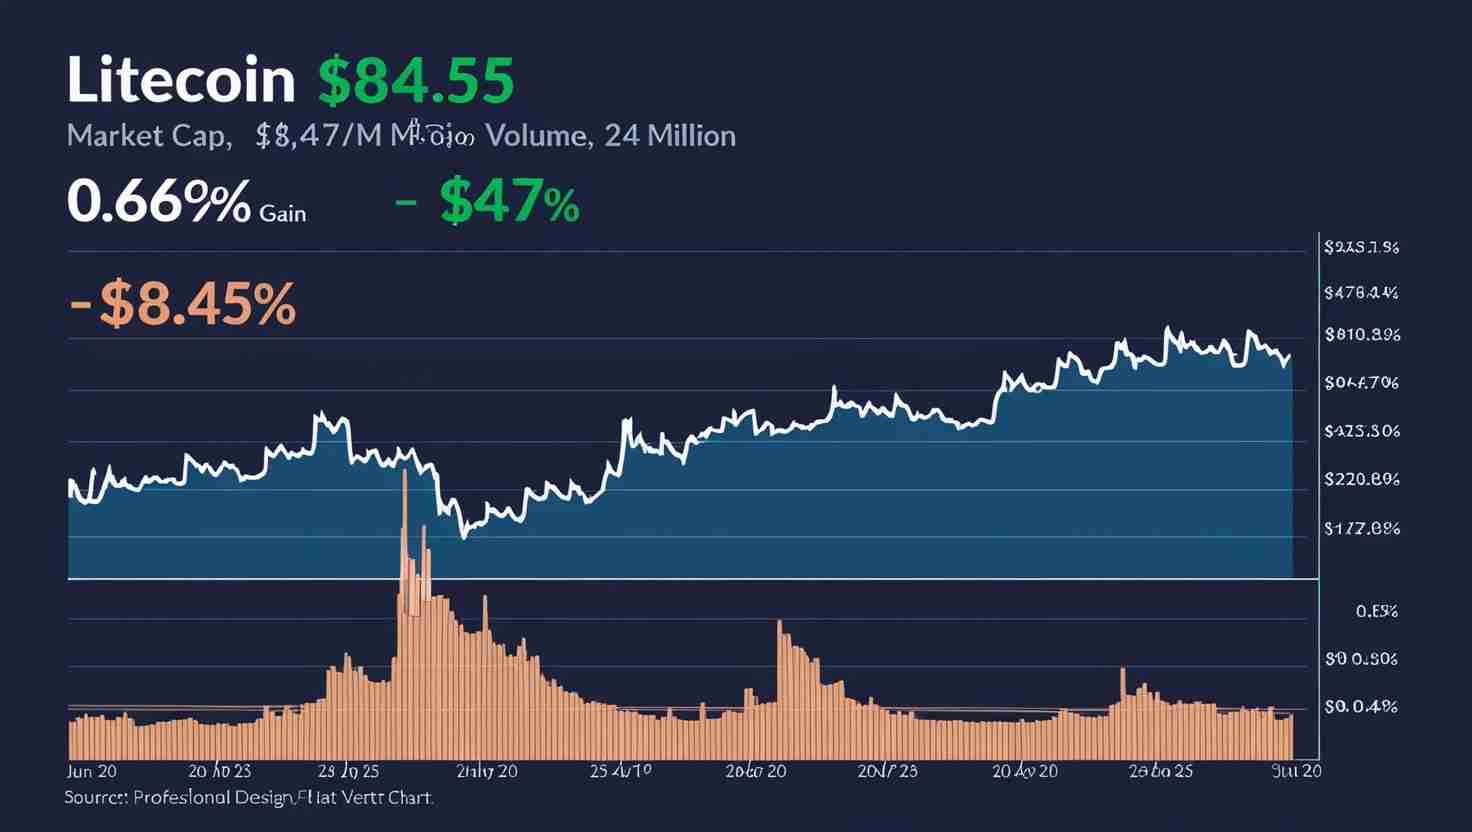Screen dimensions: 1472x832
Task: Click the 0.66% Gain indicator
Action: click(186, 203)
